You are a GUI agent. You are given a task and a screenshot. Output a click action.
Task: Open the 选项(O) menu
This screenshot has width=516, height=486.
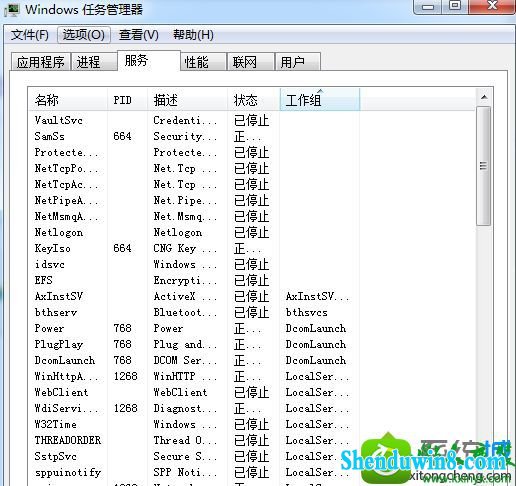coord(84,35)
